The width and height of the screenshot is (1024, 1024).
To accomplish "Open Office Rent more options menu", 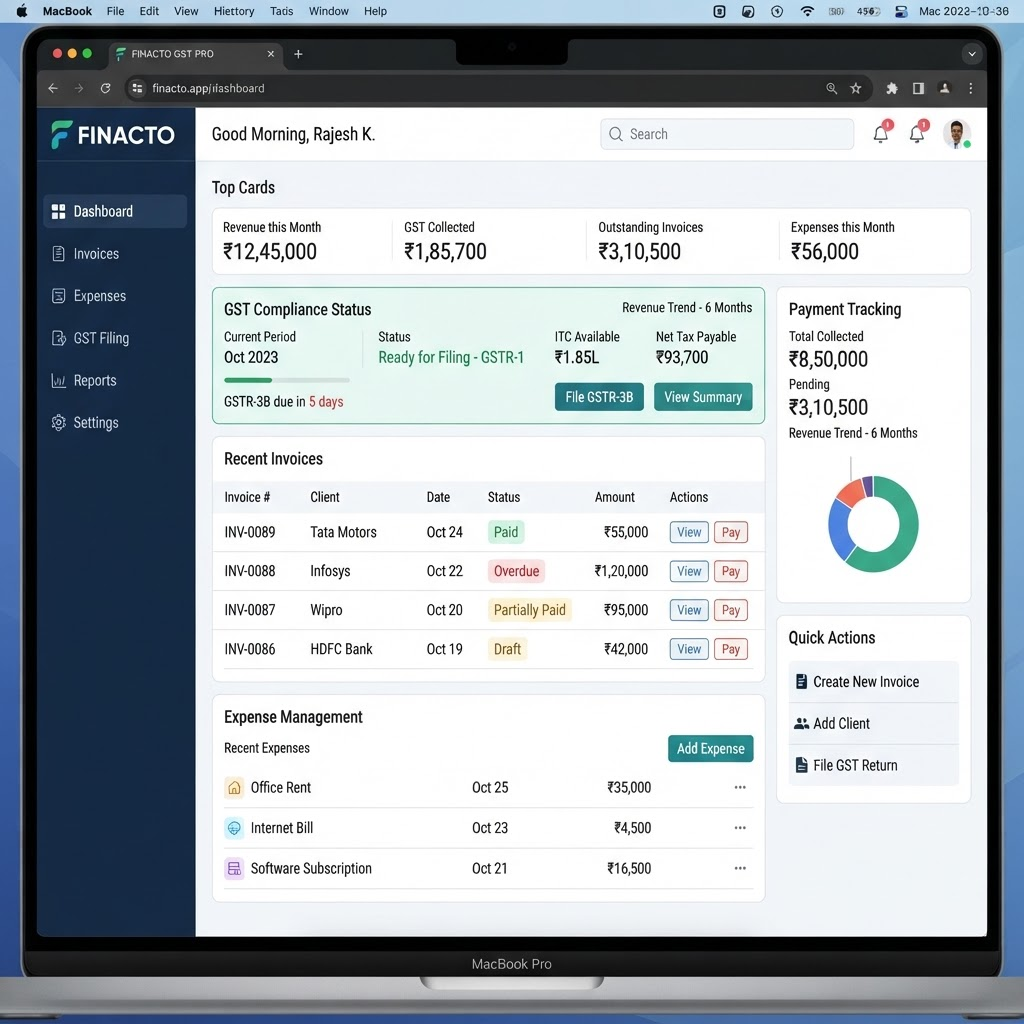I will [x=740, y=787].
